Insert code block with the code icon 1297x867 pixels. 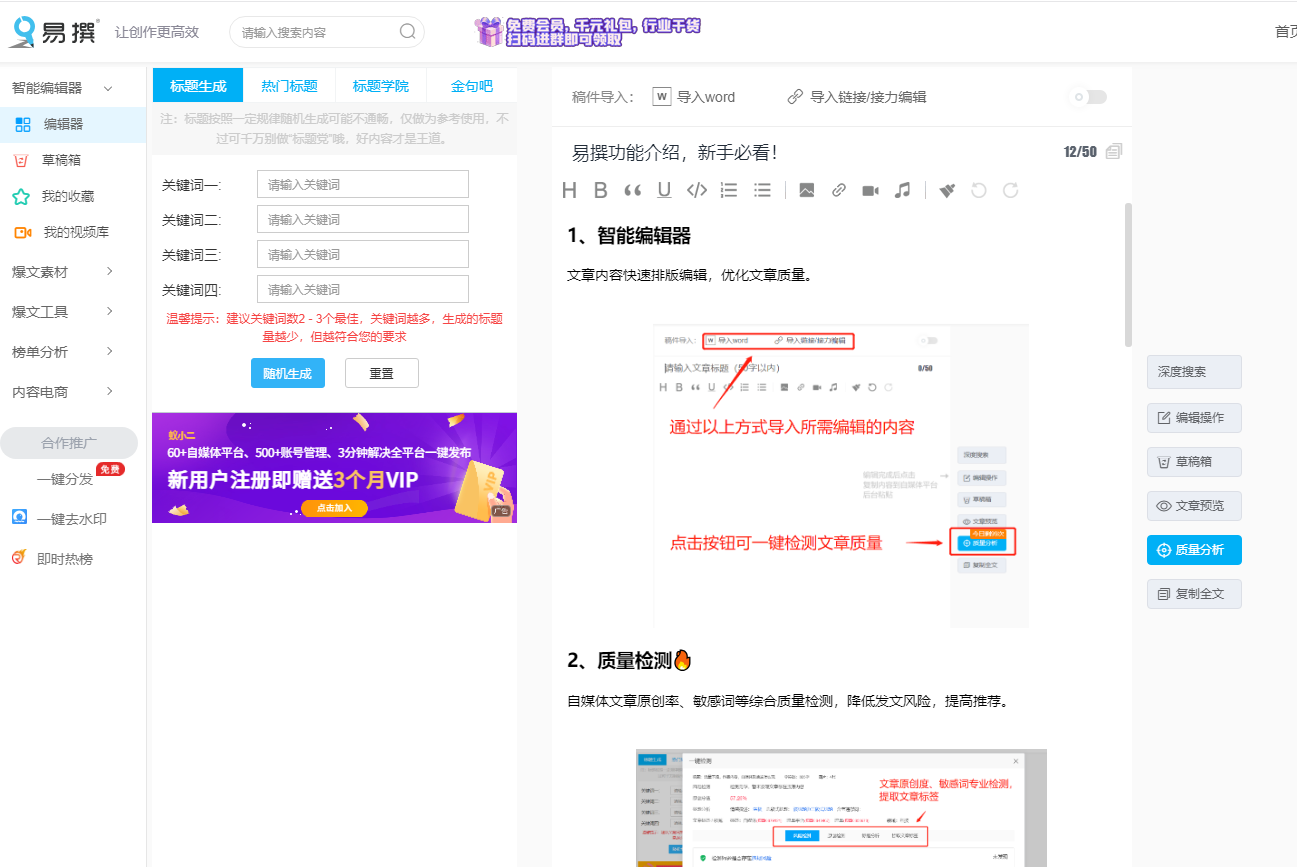697,190
